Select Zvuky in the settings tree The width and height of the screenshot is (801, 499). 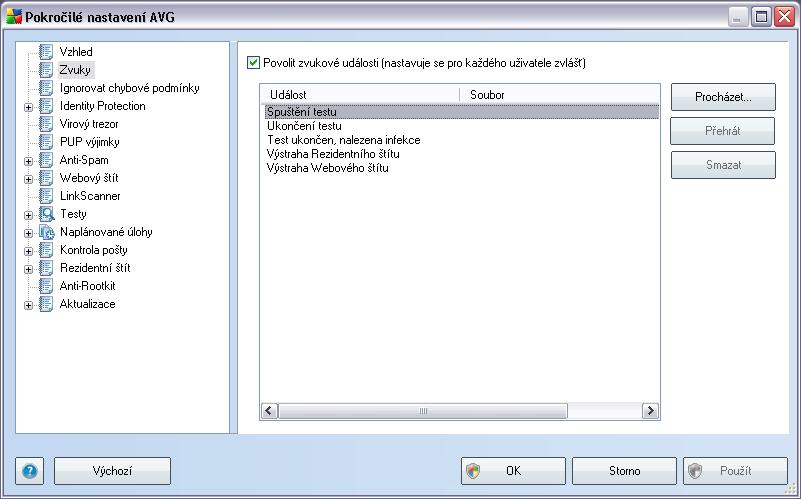tap(75, 69)
